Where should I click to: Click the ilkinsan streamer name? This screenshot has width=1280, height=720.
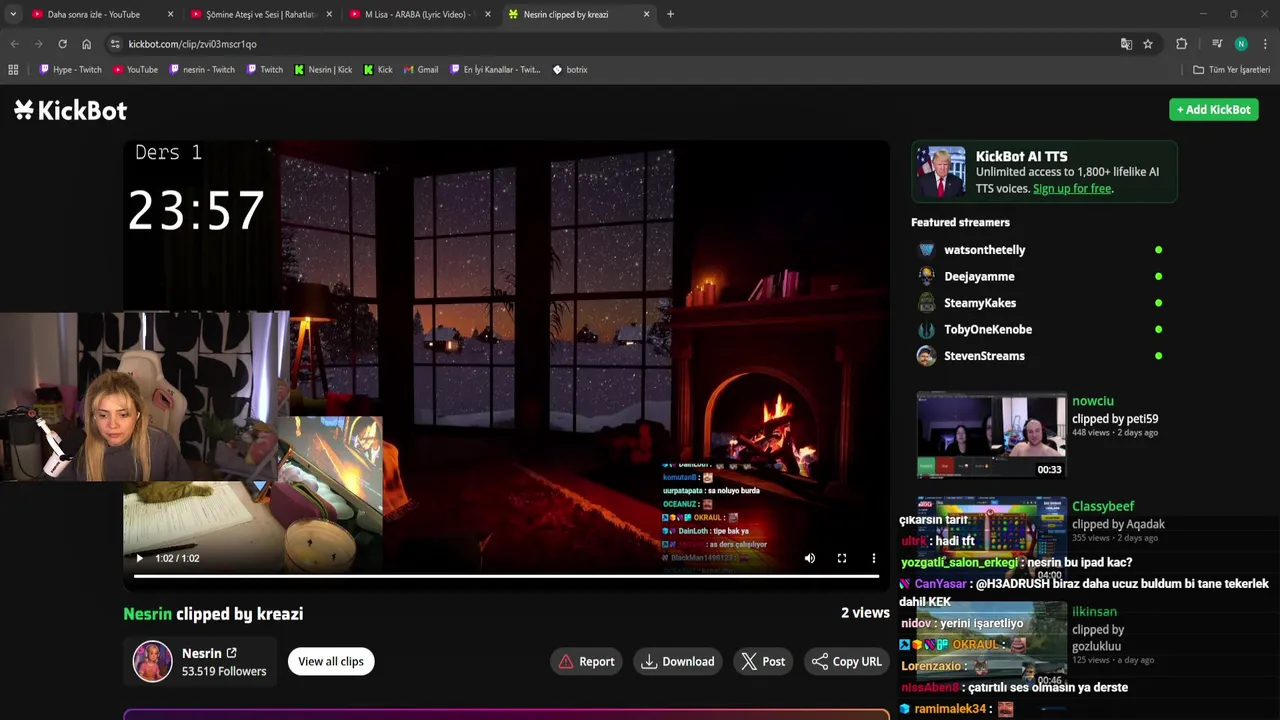point(1094,611)
